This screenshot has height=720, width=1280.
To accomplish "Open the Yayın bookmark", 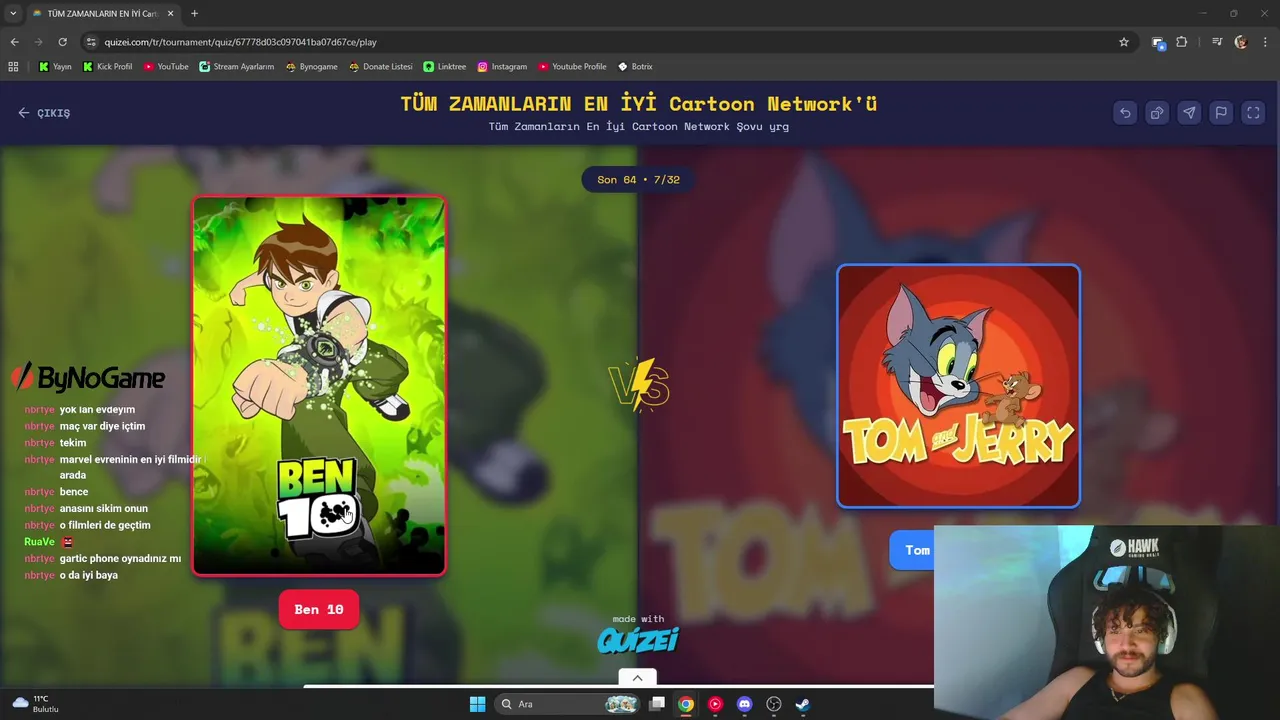I will (55, 66).
